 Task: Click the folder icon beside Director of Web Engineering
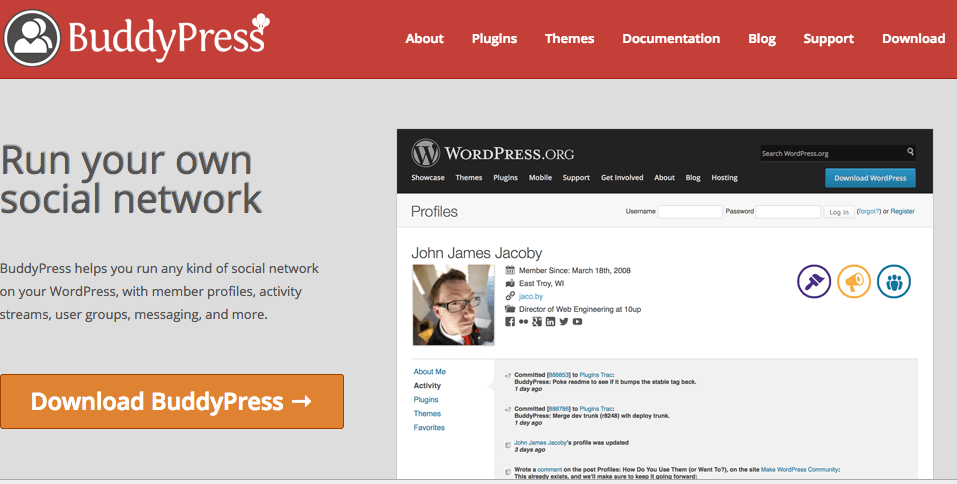click(510, 309)
